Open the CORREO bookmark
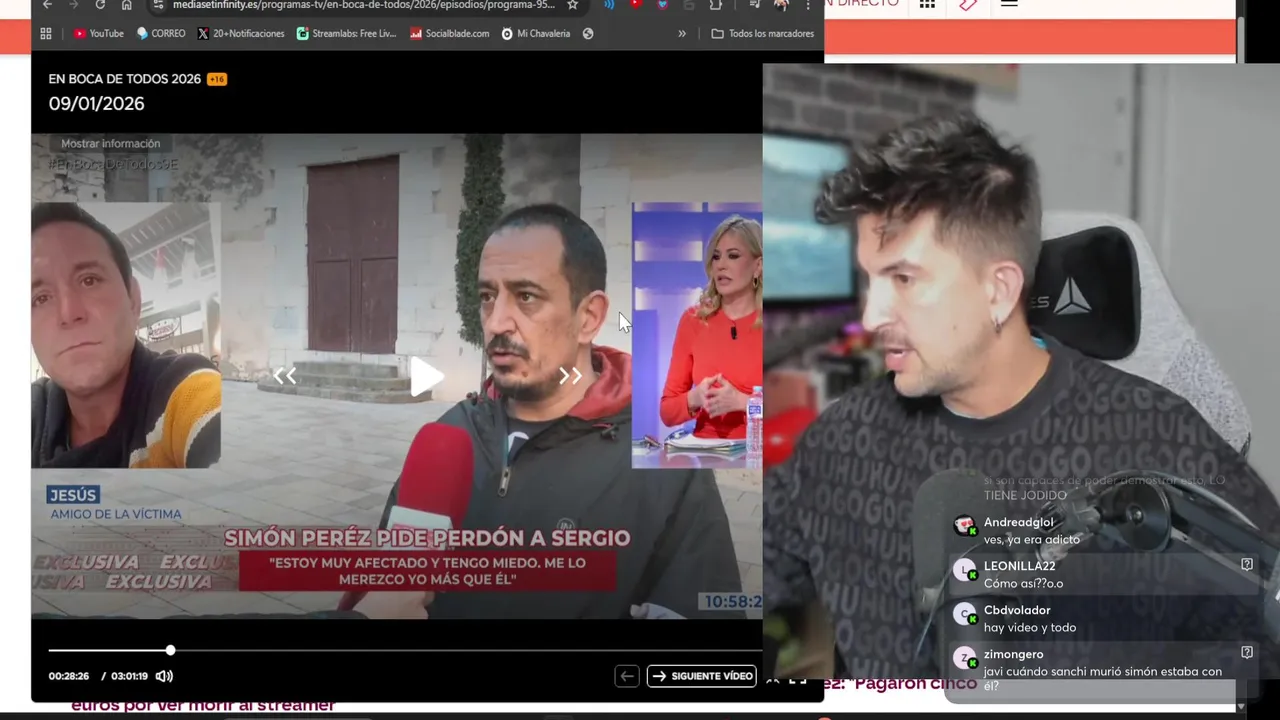 [x=161, y=33]
